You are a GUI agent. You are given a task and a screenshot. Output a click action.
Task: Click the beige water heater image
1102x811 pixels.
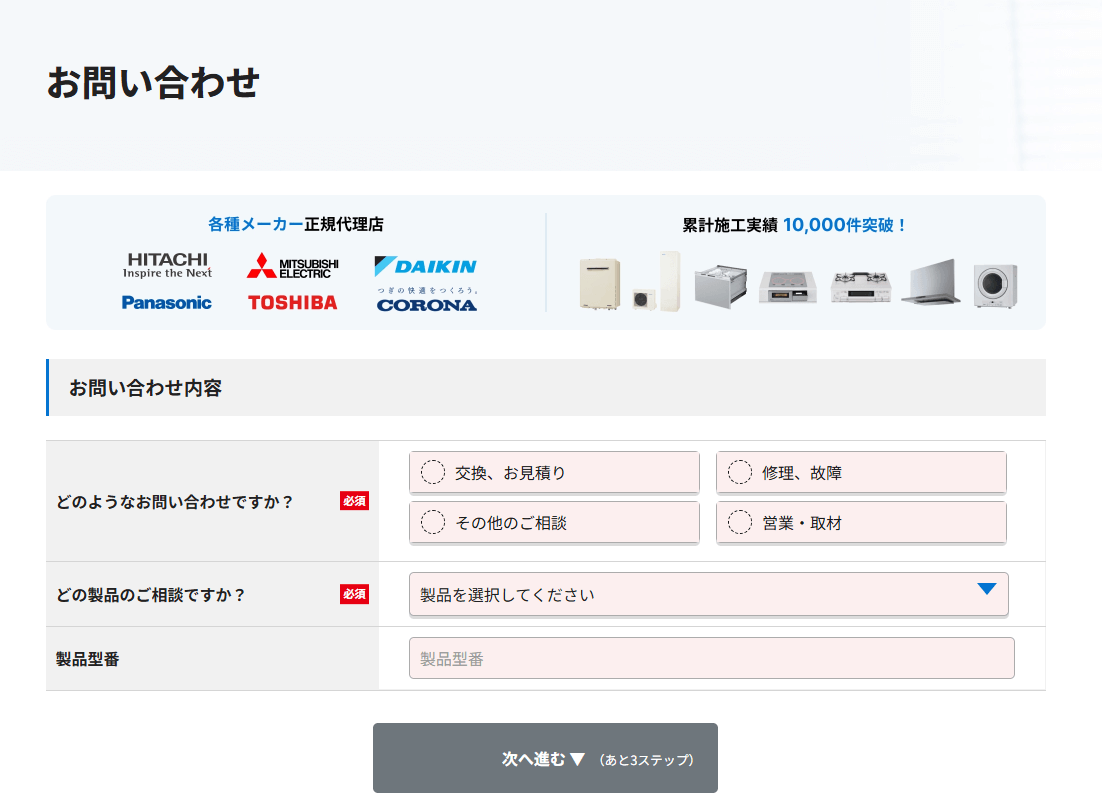pos(601,283)
